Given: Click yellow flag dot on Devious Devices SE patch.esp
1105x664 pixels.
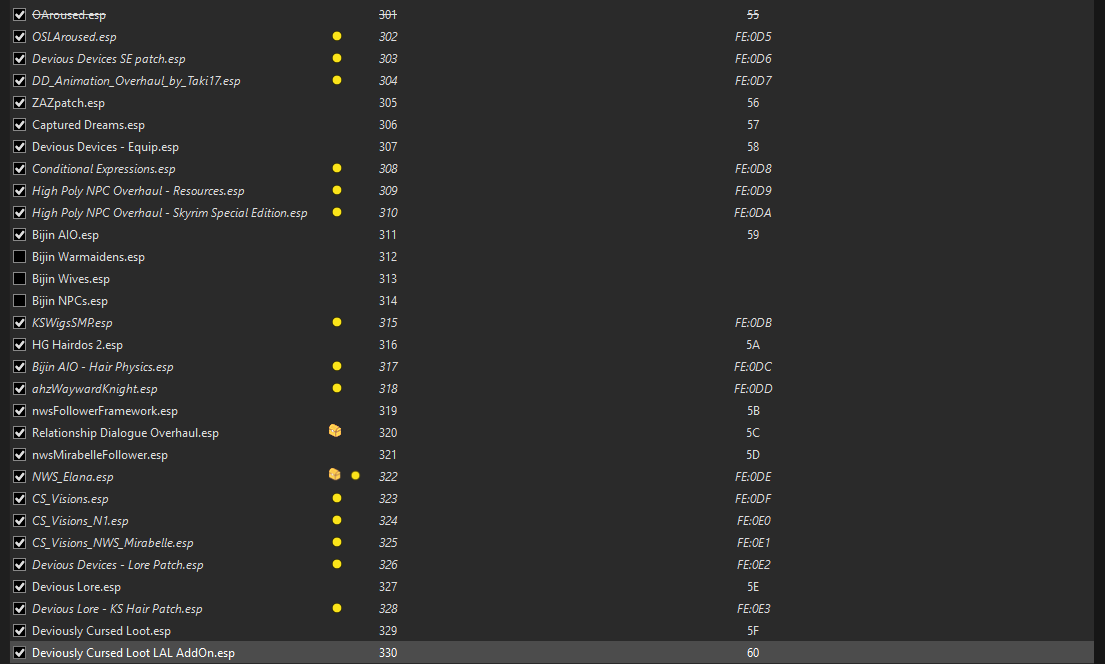Looking at the screenshot, I should pos(337,58).
